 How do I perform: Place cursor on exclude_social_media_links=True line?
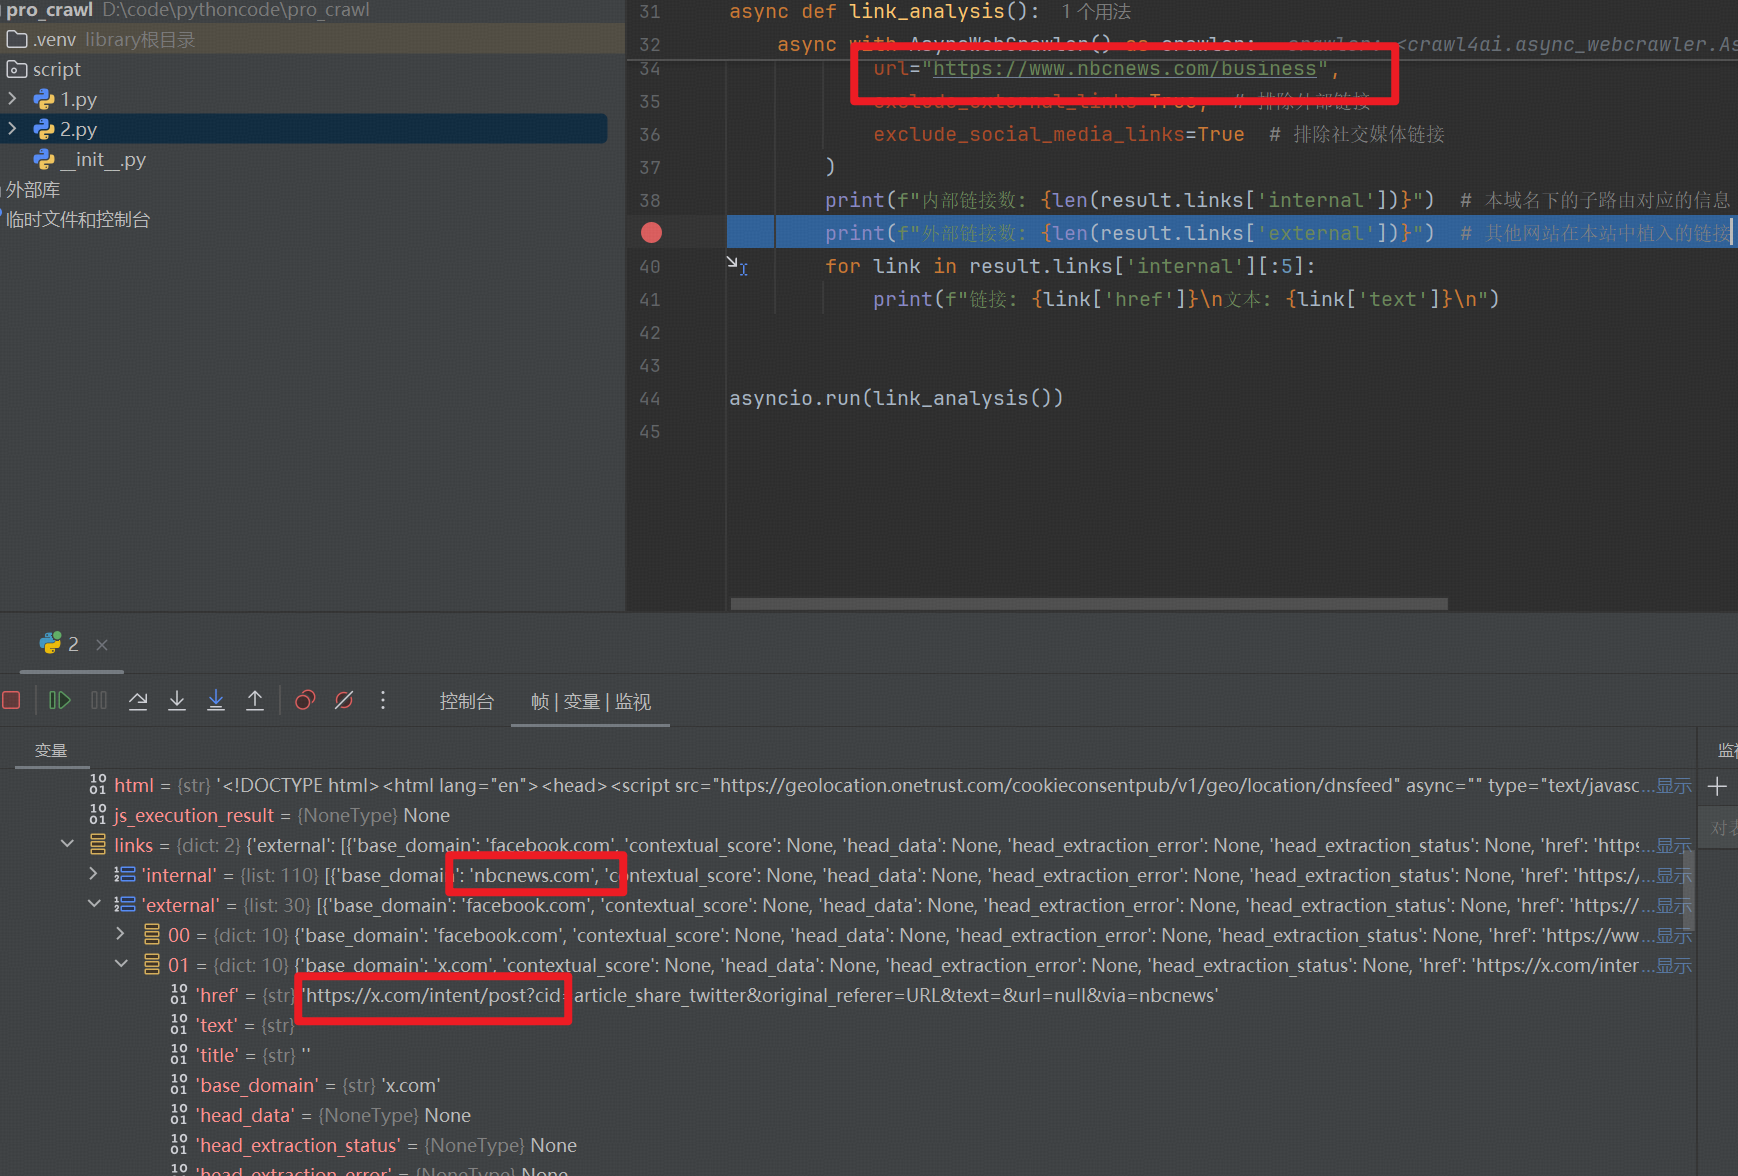(x=1059, y=134)
